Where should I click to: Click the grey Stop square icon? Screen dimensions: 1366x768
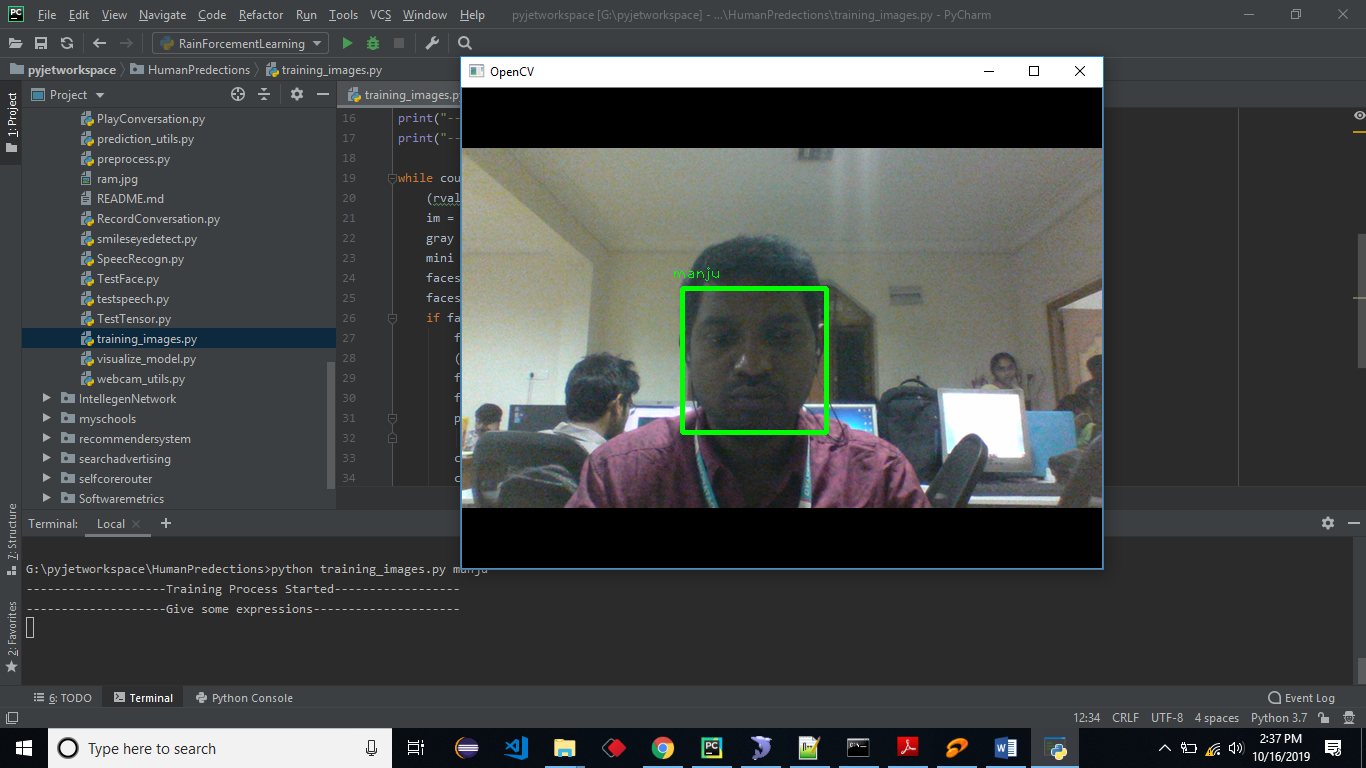click(399, 43)
